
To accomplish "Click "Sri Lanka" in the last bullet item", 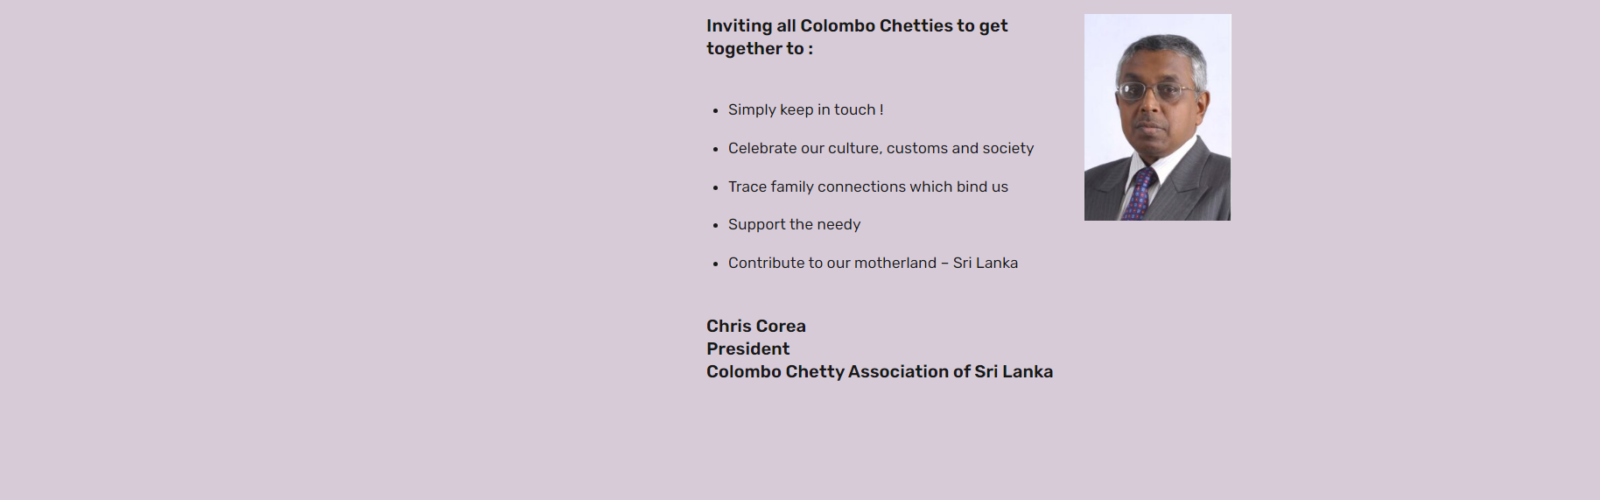I will coord(985,263).
